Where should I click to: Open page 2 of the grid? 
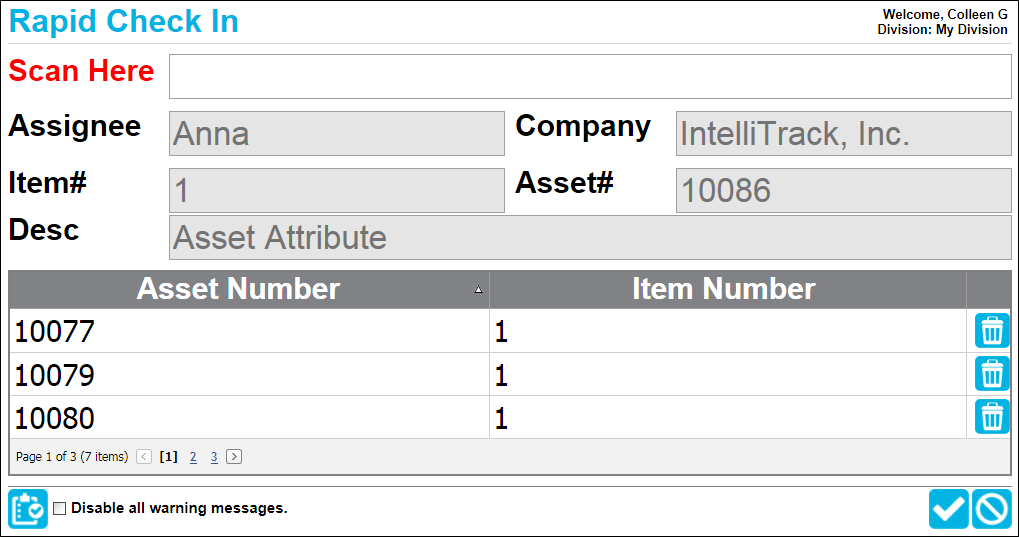(193, 457)
